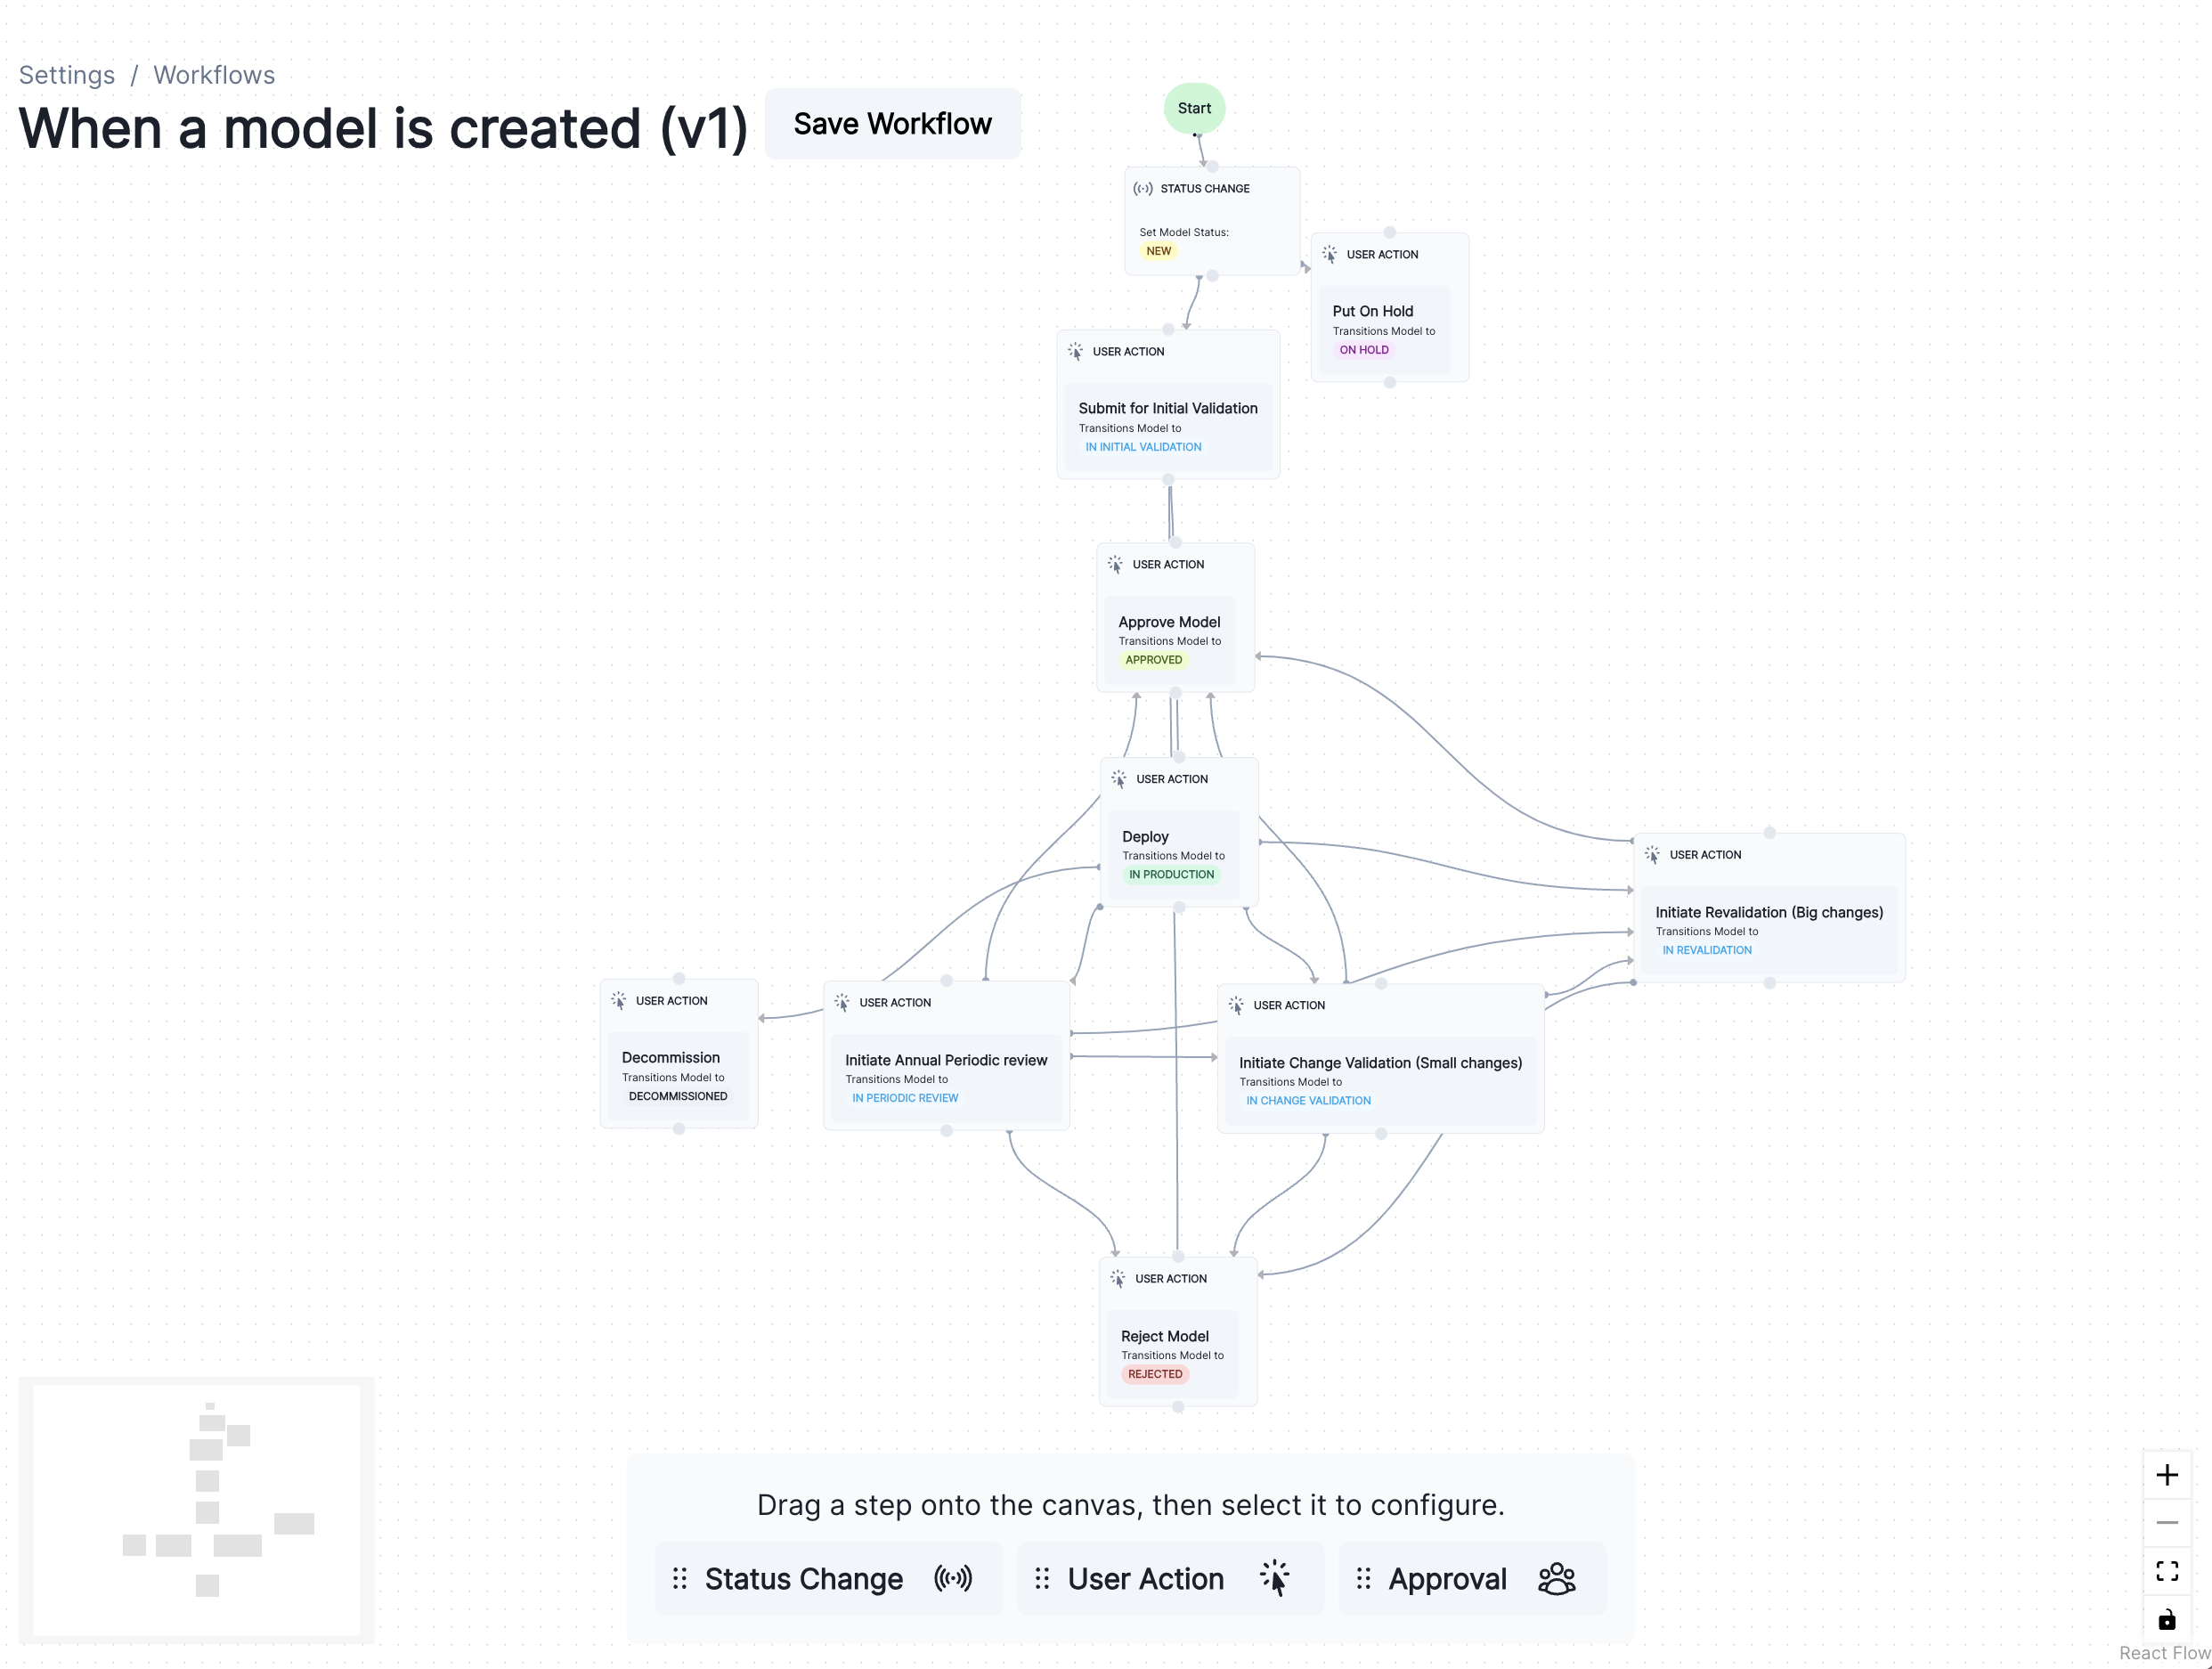The image size is (2212, 1669).
Task: Click the zoom in plus control
Action: coord(2168,1474)
